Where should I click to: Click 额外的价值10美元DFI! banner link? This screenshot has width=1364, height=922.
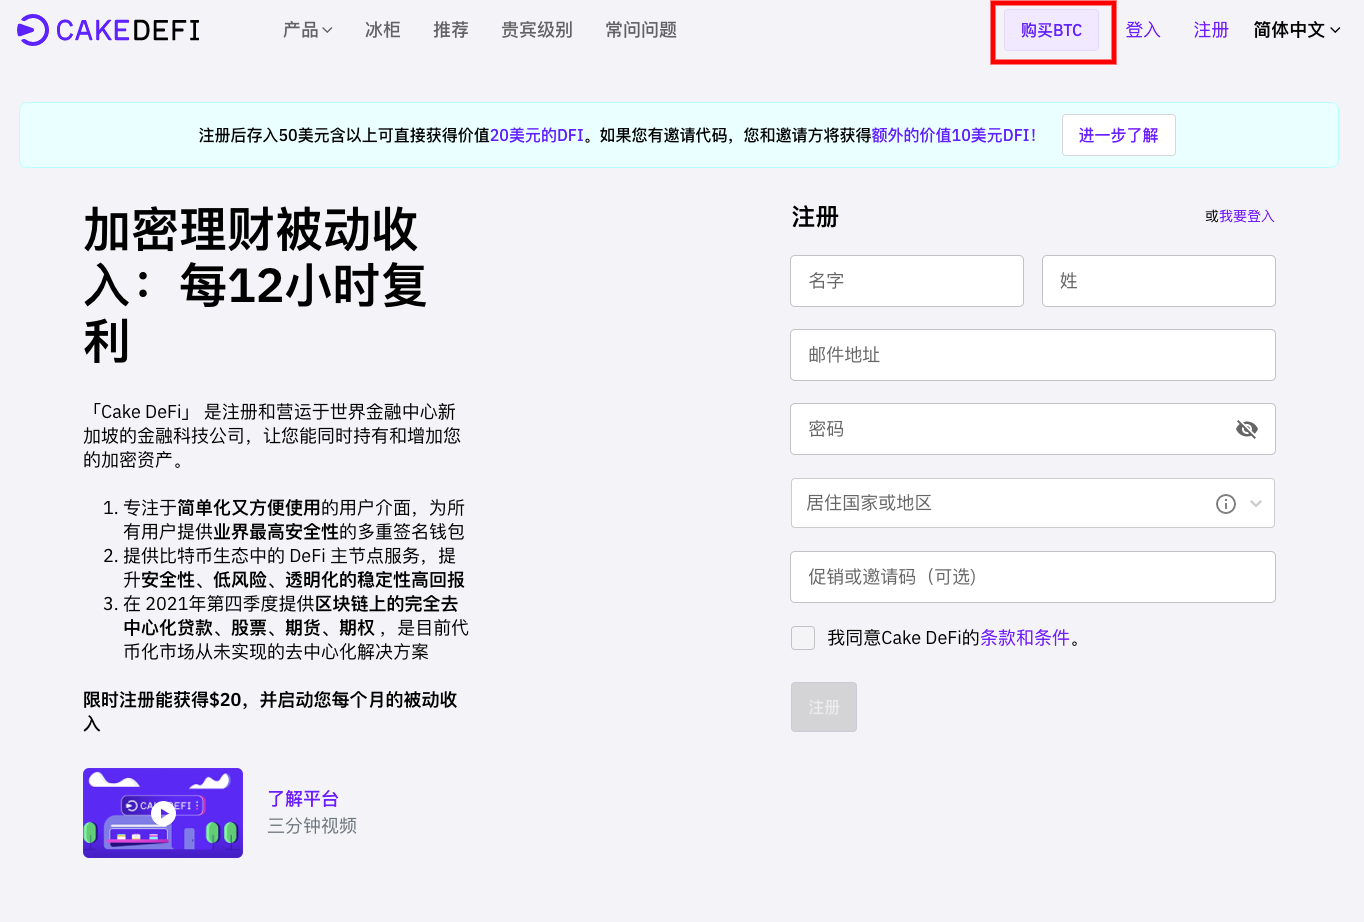(x=954, y=135)
